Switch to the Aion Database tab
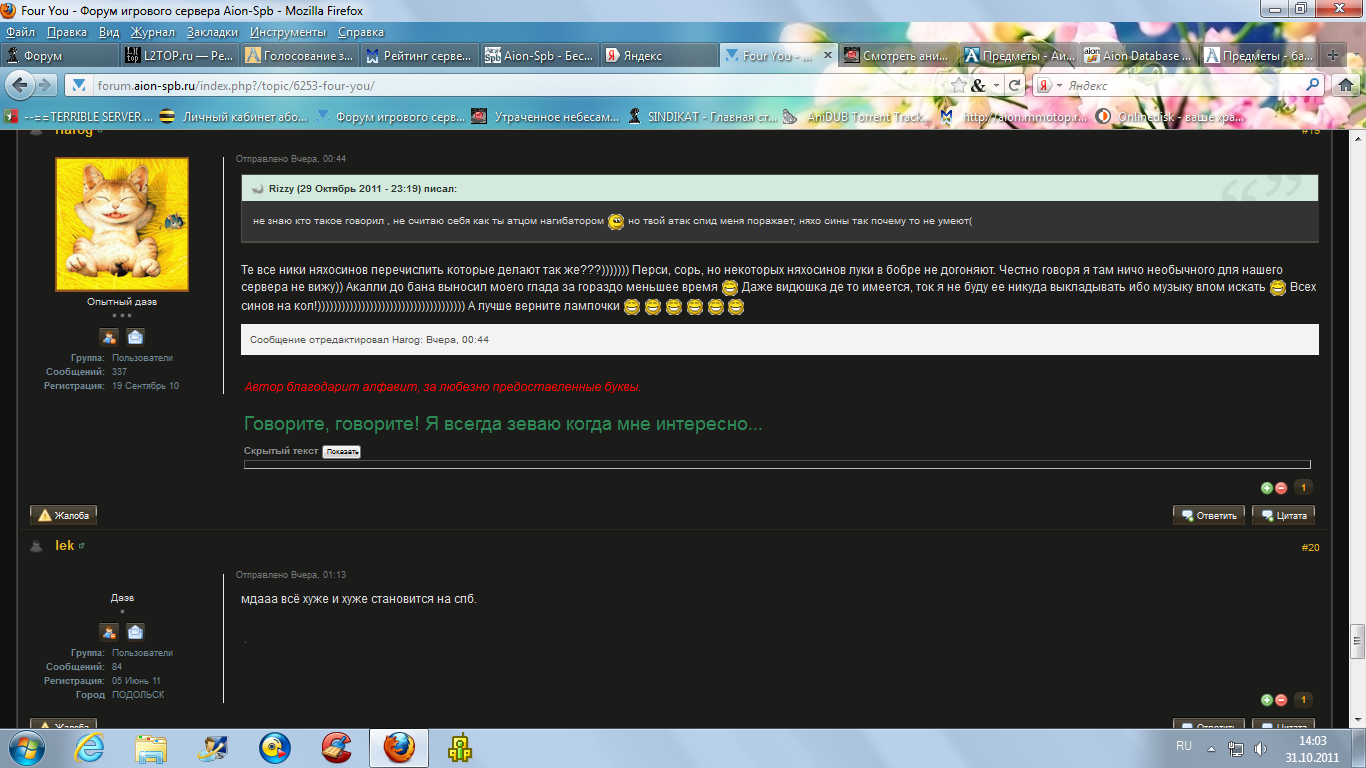1366x768 pixels. click(1139, 56)
